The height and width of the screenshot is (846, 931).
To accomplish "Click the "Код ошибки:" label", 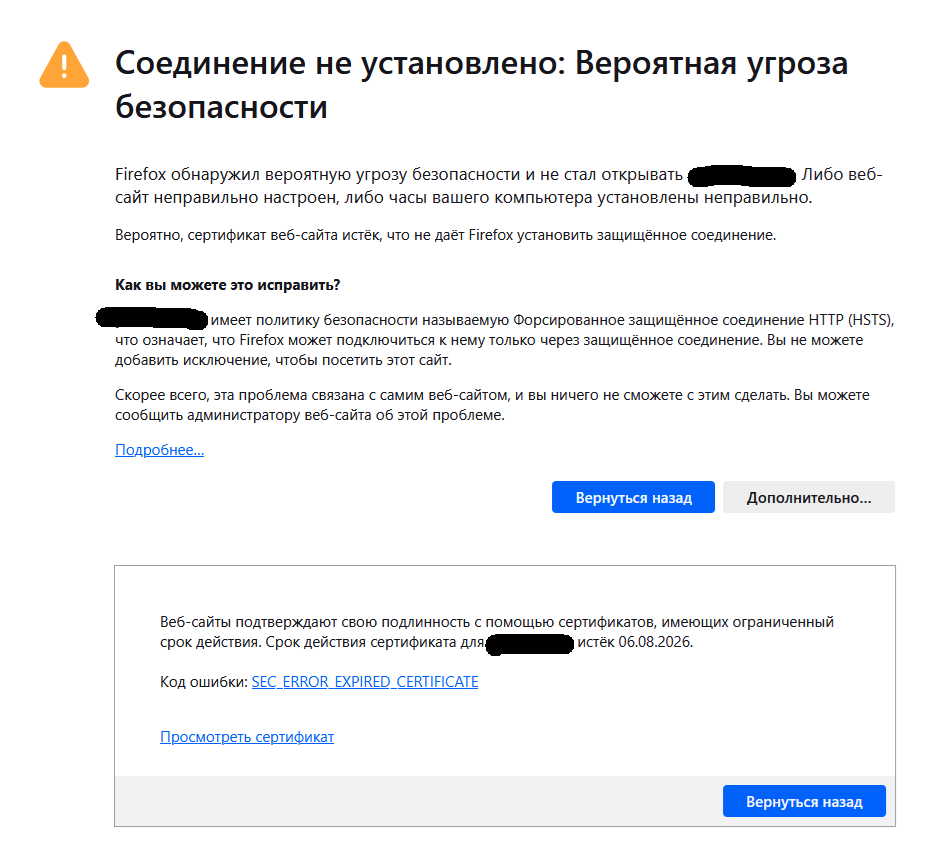I will point(204,682).
